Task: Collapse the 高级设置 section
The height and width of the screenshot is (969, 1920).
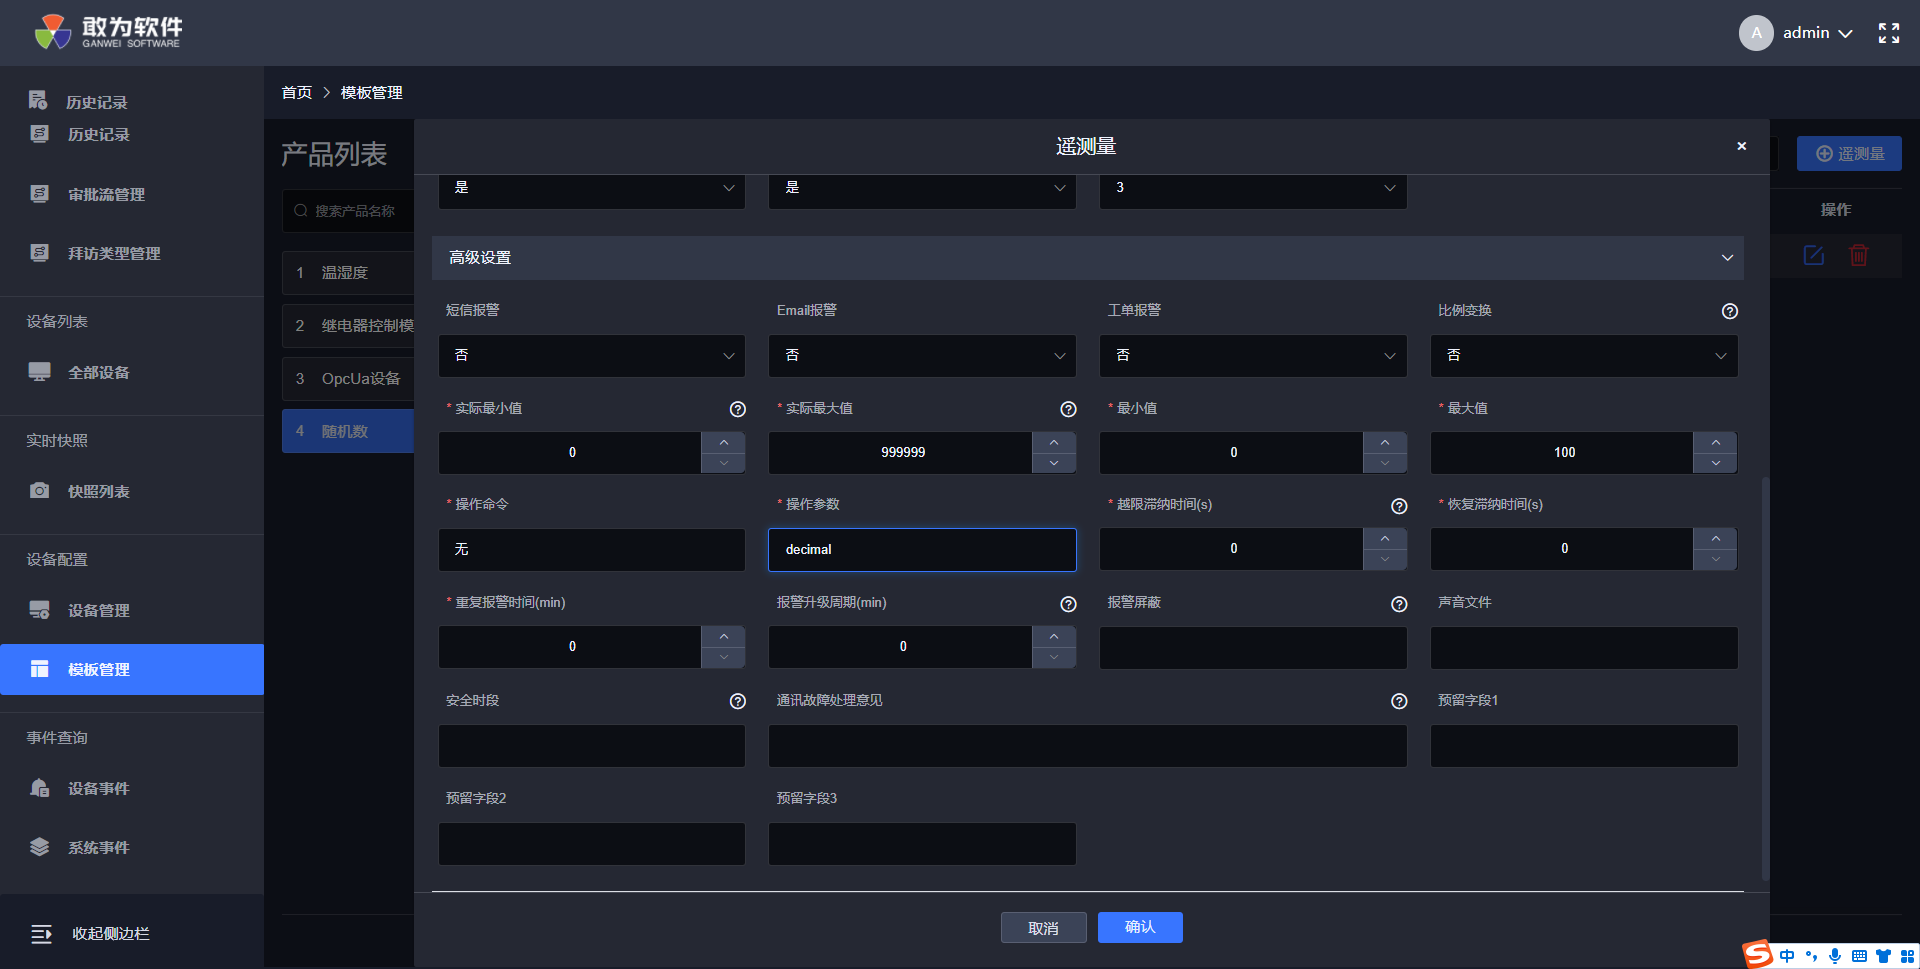Action: coord(1726,258)
